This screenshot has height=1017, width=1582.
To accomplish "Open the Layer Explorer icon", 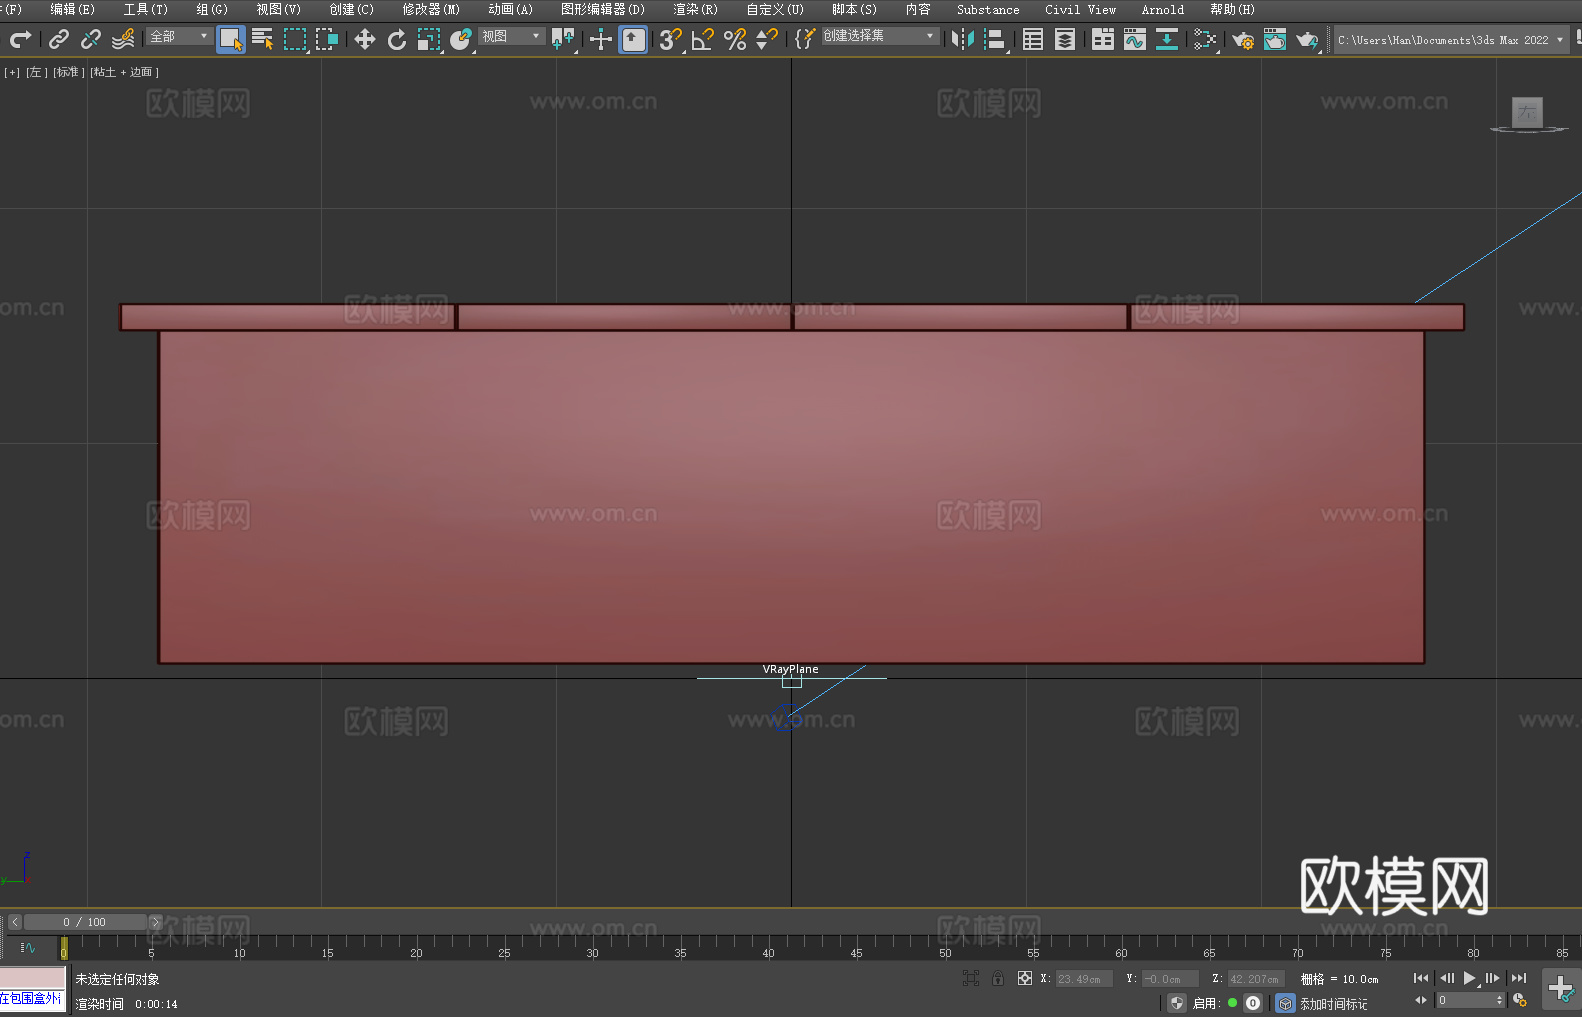I will coord(1065,39).
